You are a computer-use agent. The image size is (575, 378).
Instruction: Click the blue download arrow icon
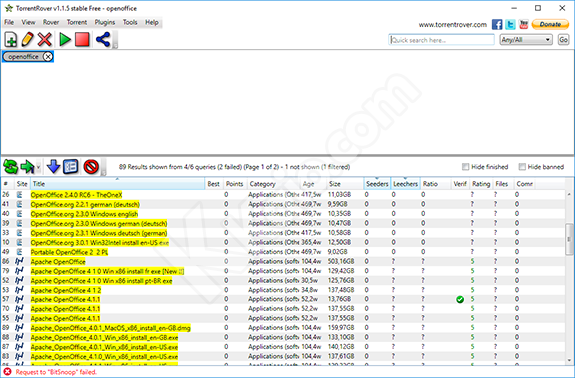tap(54, 167)
